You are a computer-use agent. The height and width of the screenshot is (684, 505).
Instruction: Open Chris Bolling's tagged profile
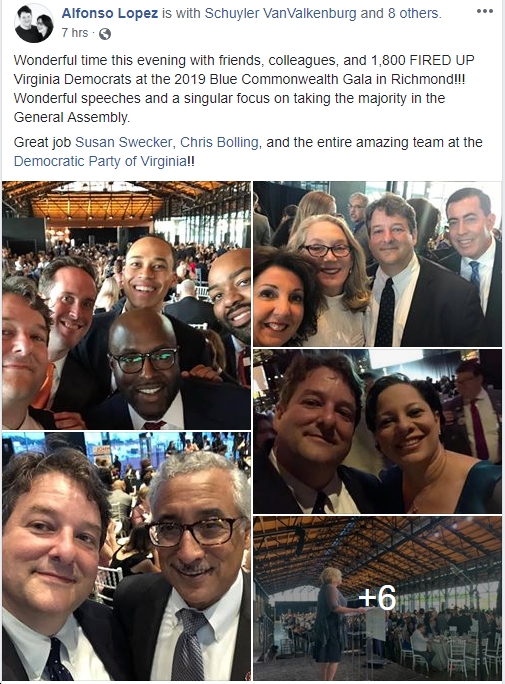tap(219, 142)
